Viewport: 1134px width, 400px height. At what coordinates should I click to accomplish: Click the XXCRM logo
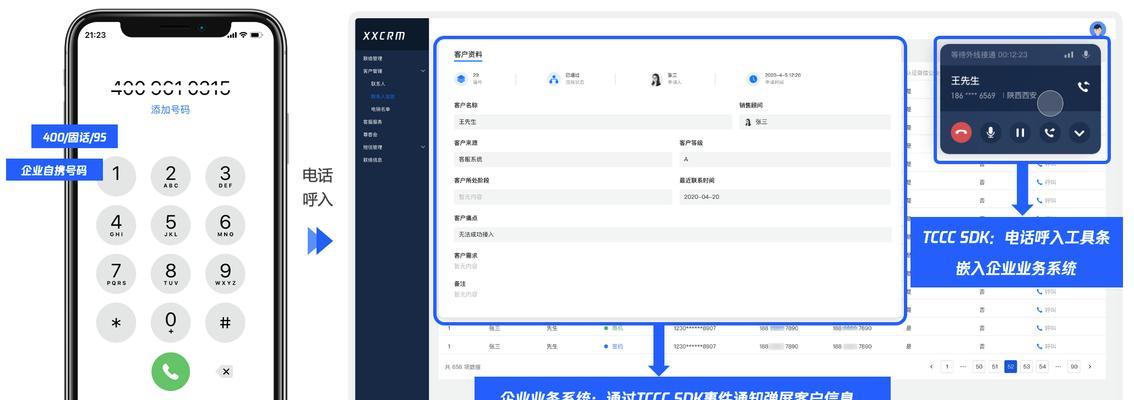click(384, 36)
